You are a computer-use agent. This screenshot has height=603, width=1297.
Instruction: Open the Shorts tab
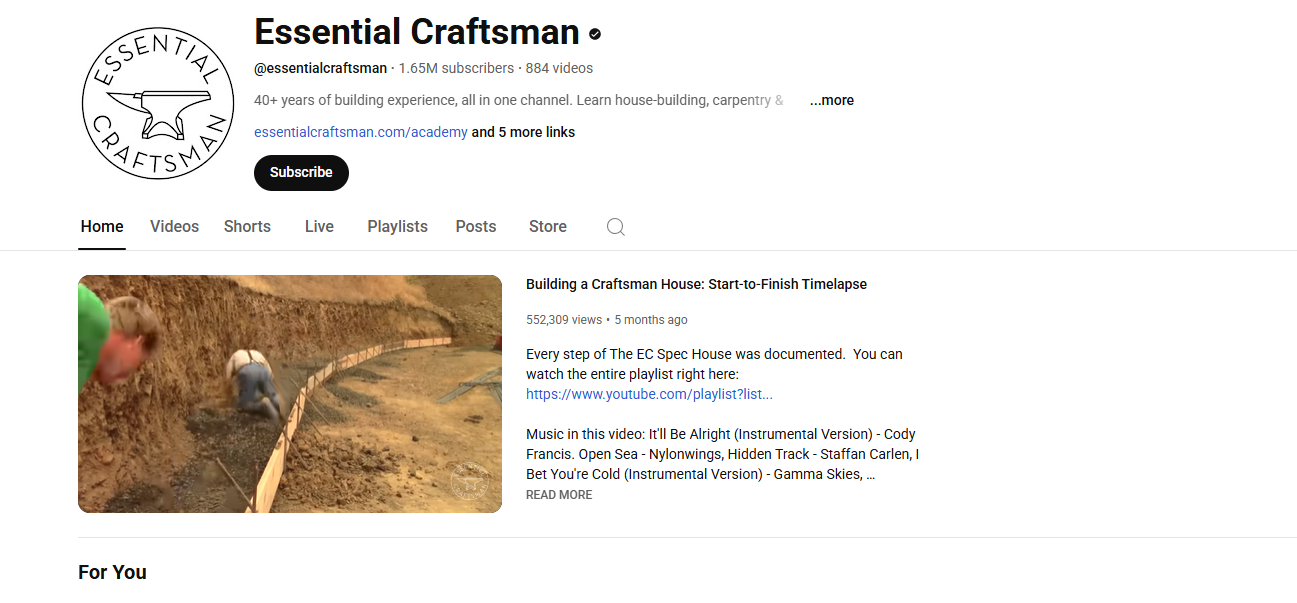pyautogui.click(x=246, y=227)
